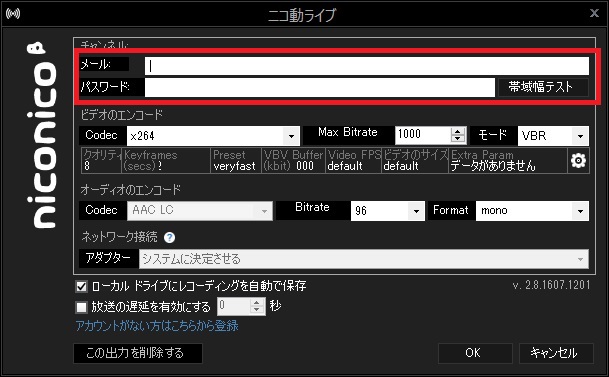Click the ビデオのサイズ default cell
Viewport: 609px width, 377px height.
point(415,160)
